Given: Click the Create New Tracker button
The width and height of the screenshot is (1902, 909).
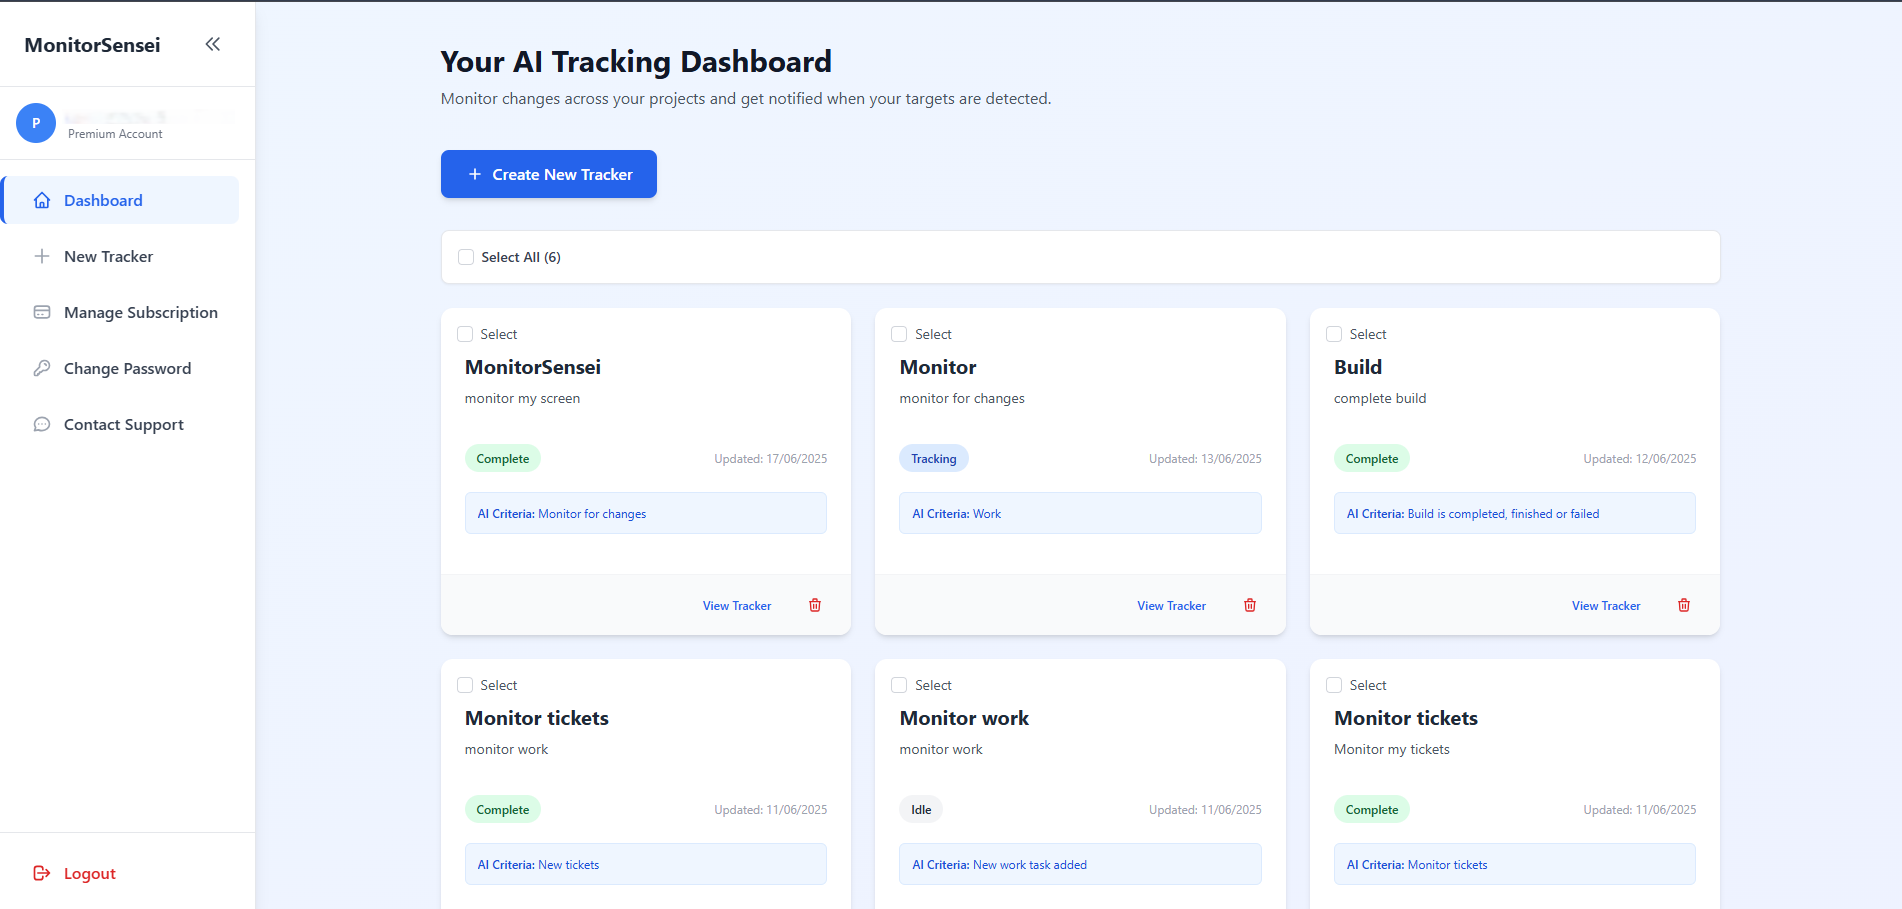Looking at the screenshot, I should pos(549,174).
